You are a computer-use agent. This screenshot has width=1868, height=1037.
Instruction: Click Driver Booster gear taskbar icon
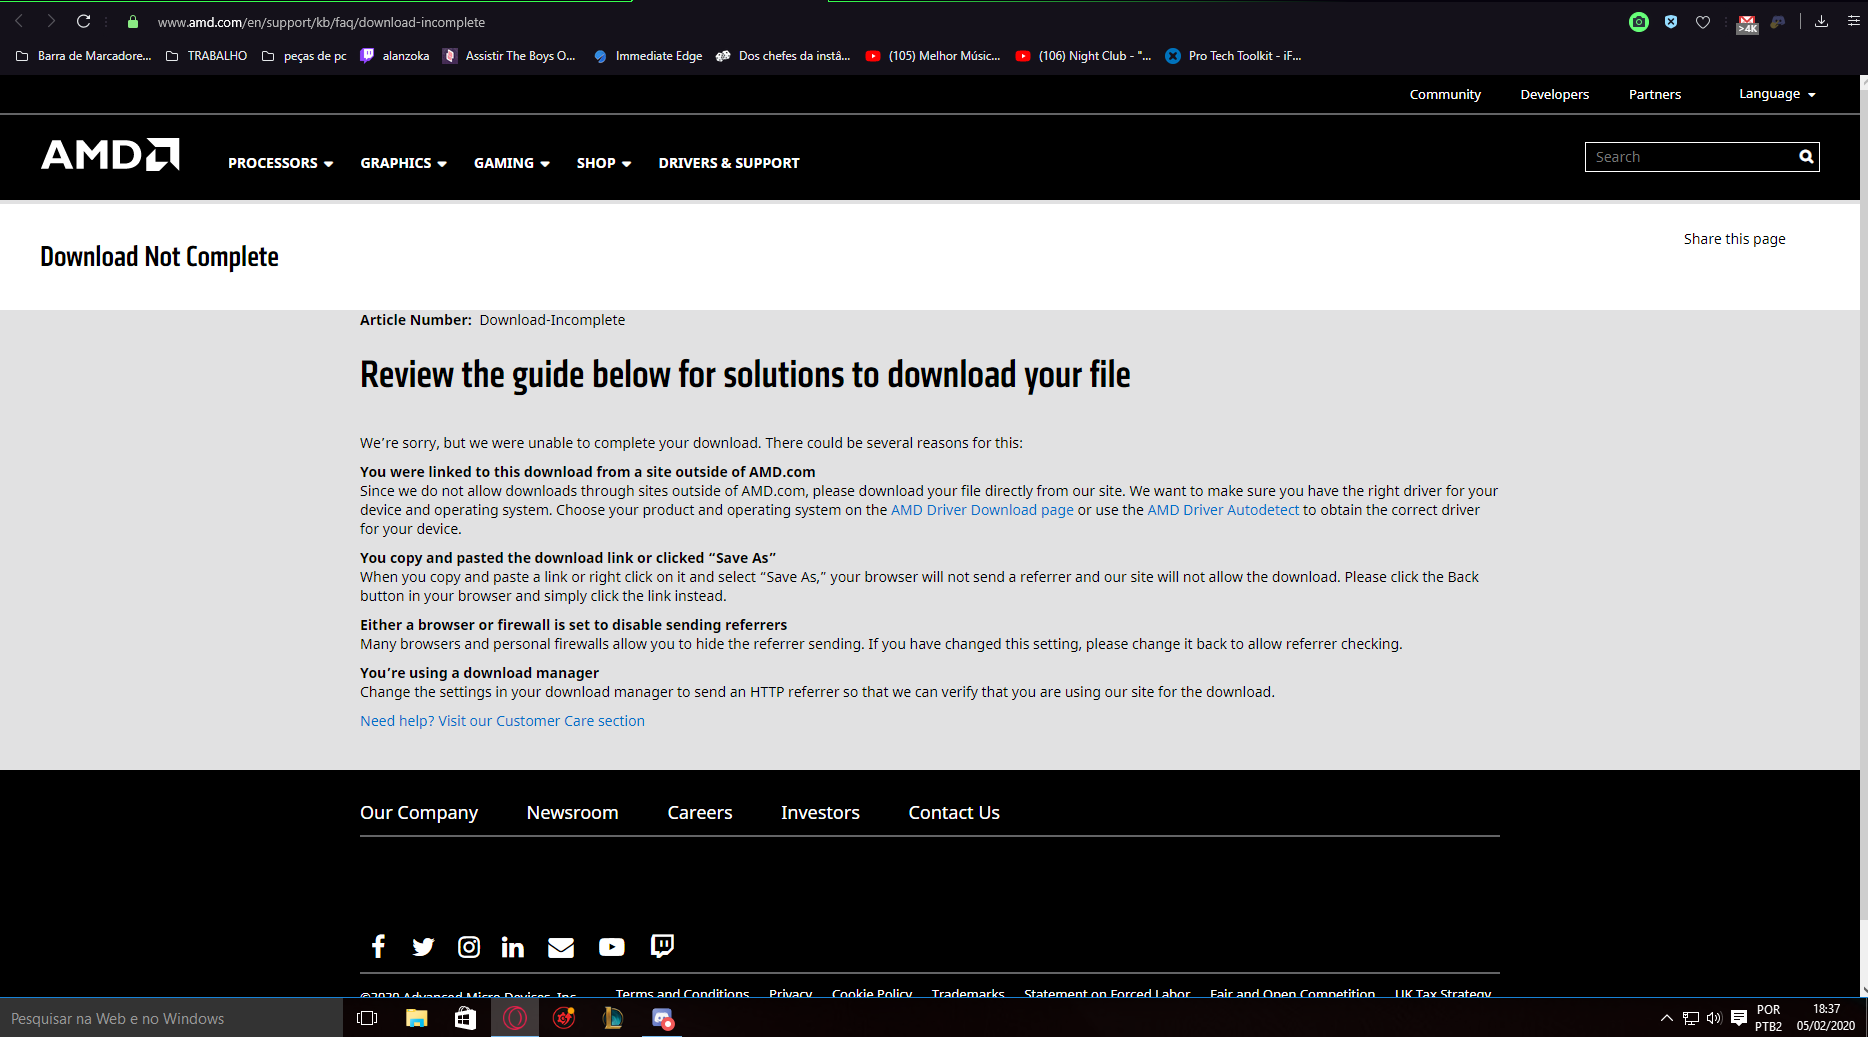(x=564, y=1018)
